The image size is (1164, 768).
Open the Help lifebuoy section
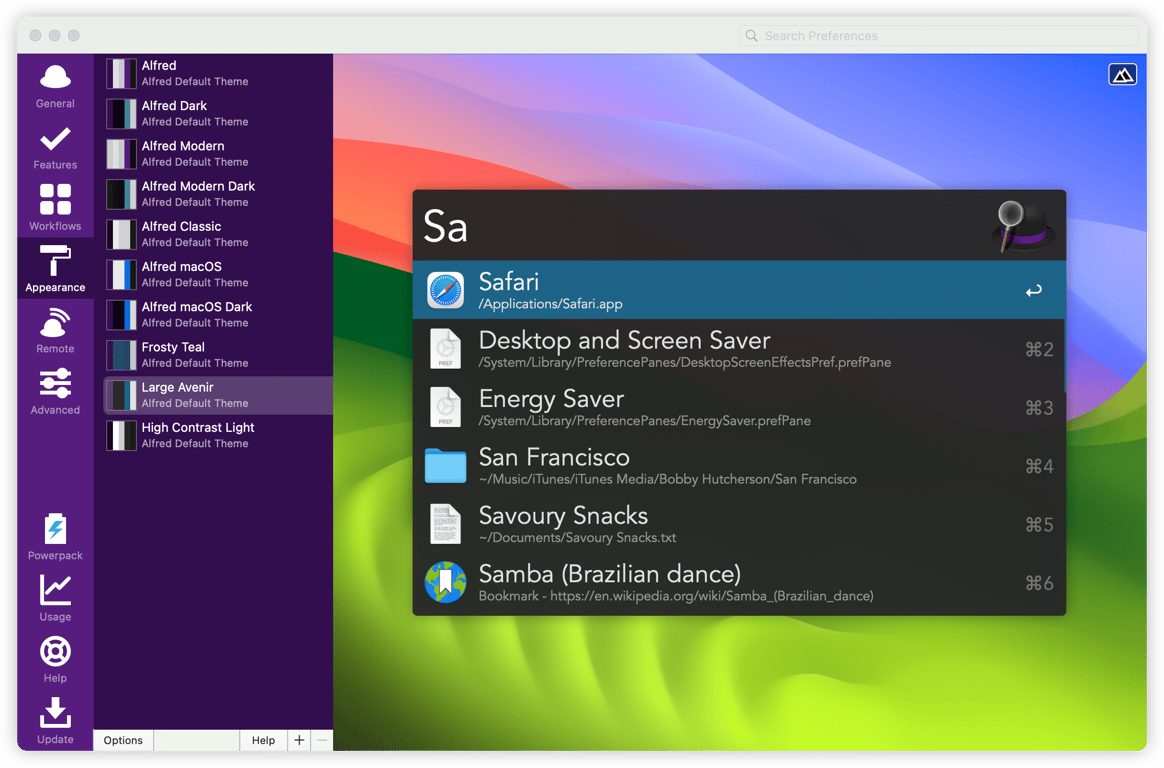55,659
